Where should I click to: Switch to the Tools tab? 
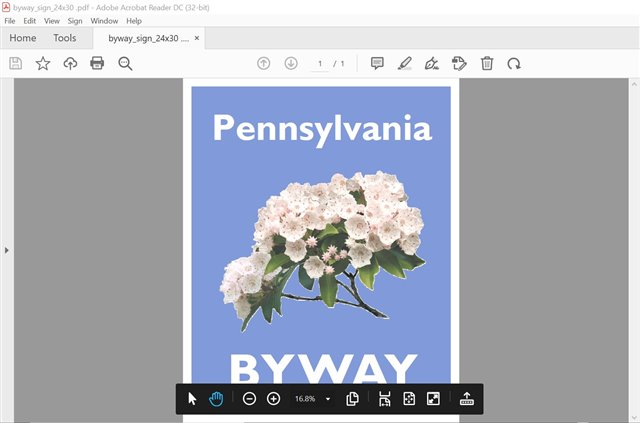(x=64, y=38)
